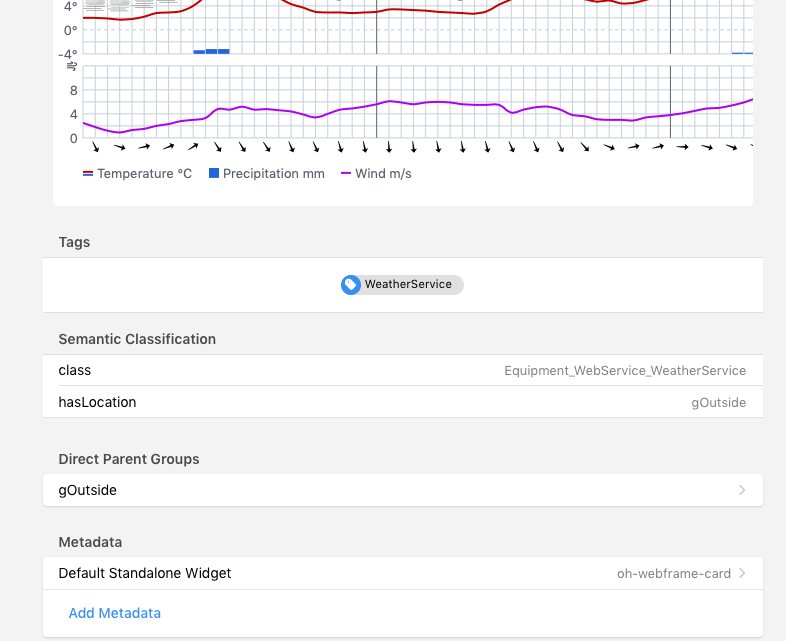Click the purple Wind legend line marker

click(346, 173)
